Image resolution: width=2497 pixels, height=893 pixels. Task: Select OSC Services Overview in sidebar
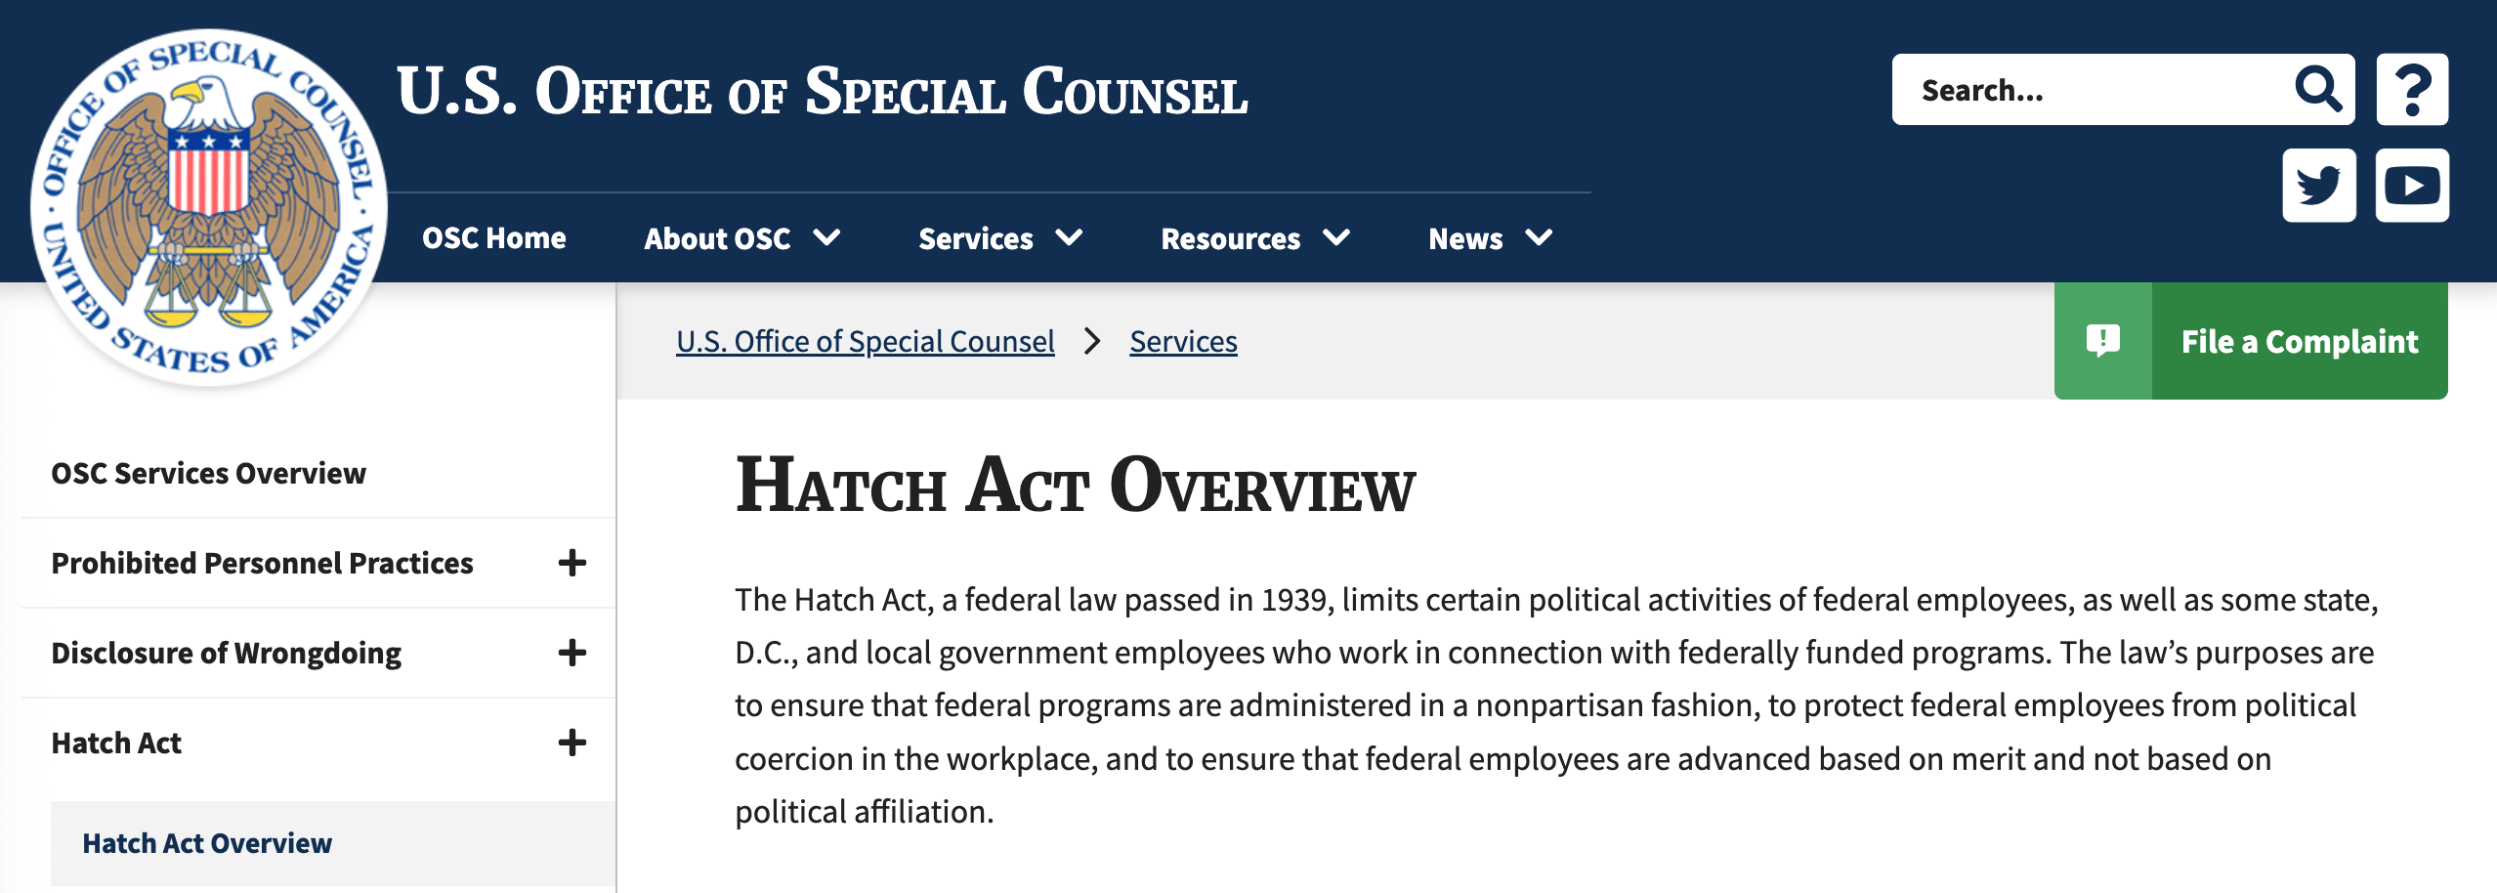coord(209,473)
